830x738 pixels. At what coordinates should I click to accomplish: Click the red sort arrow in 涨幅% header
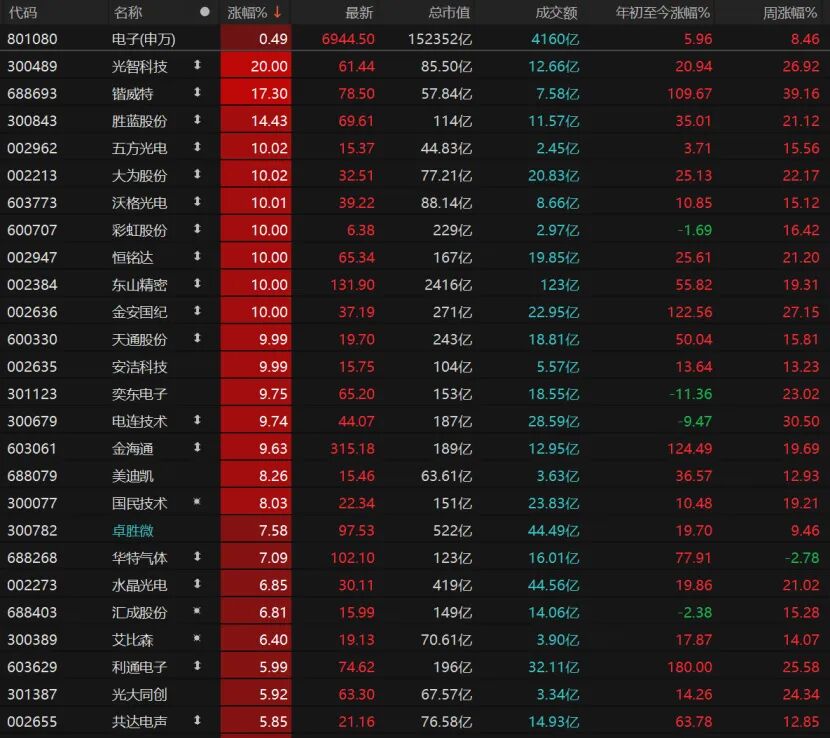click(277, 12)
